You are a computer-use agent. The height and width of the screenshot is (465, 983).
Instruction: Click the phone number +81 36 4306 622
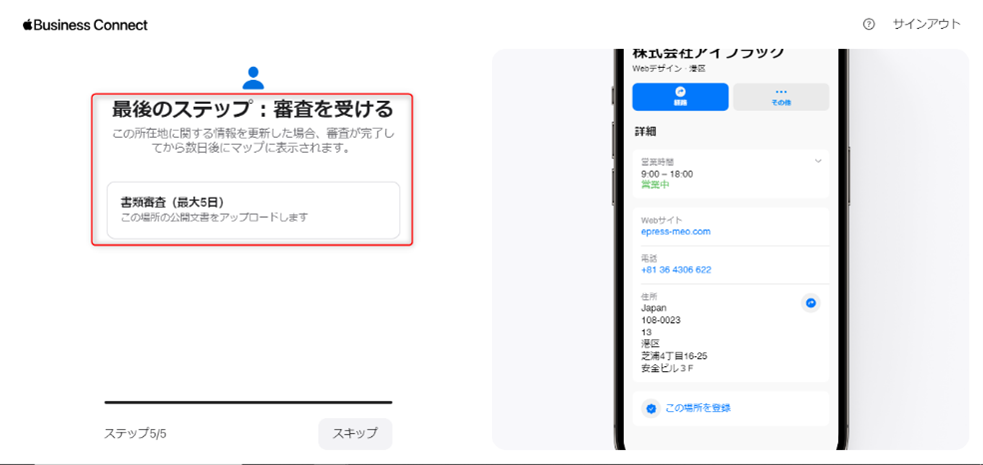pyautogui.click(x=676, y=270)
